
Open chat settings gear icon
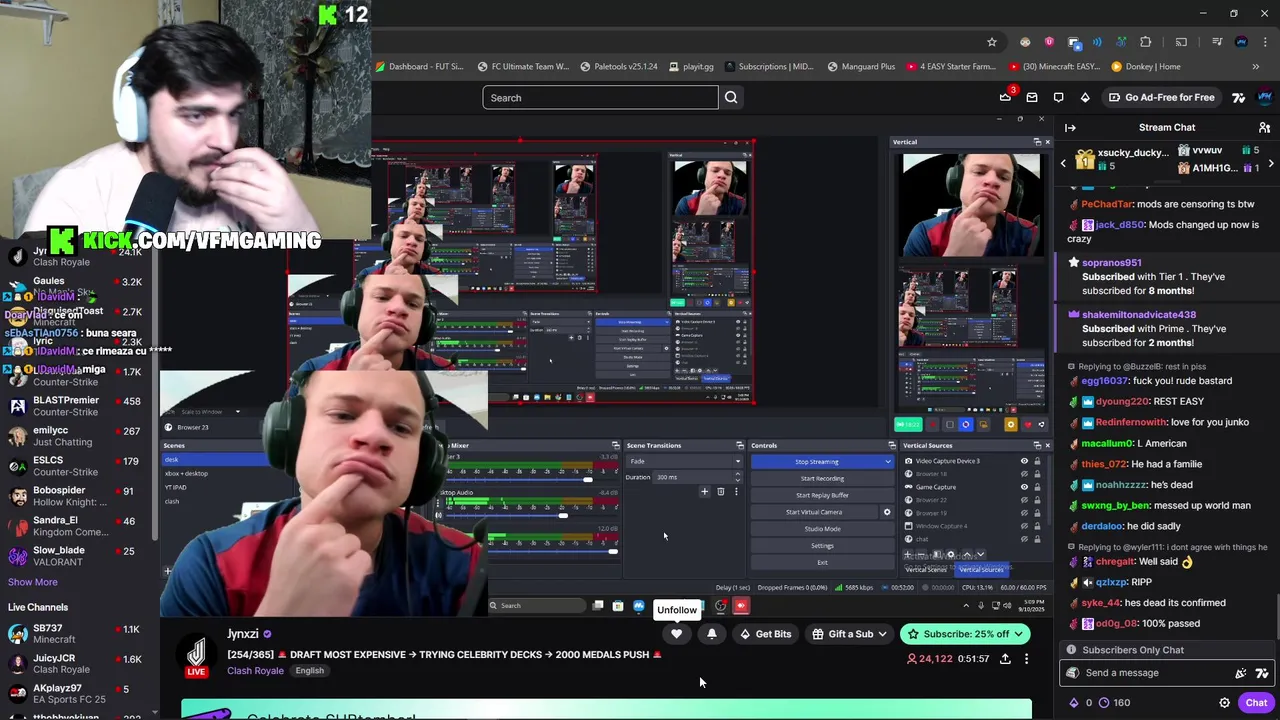pyautogui.click(x=1224, y=703)
